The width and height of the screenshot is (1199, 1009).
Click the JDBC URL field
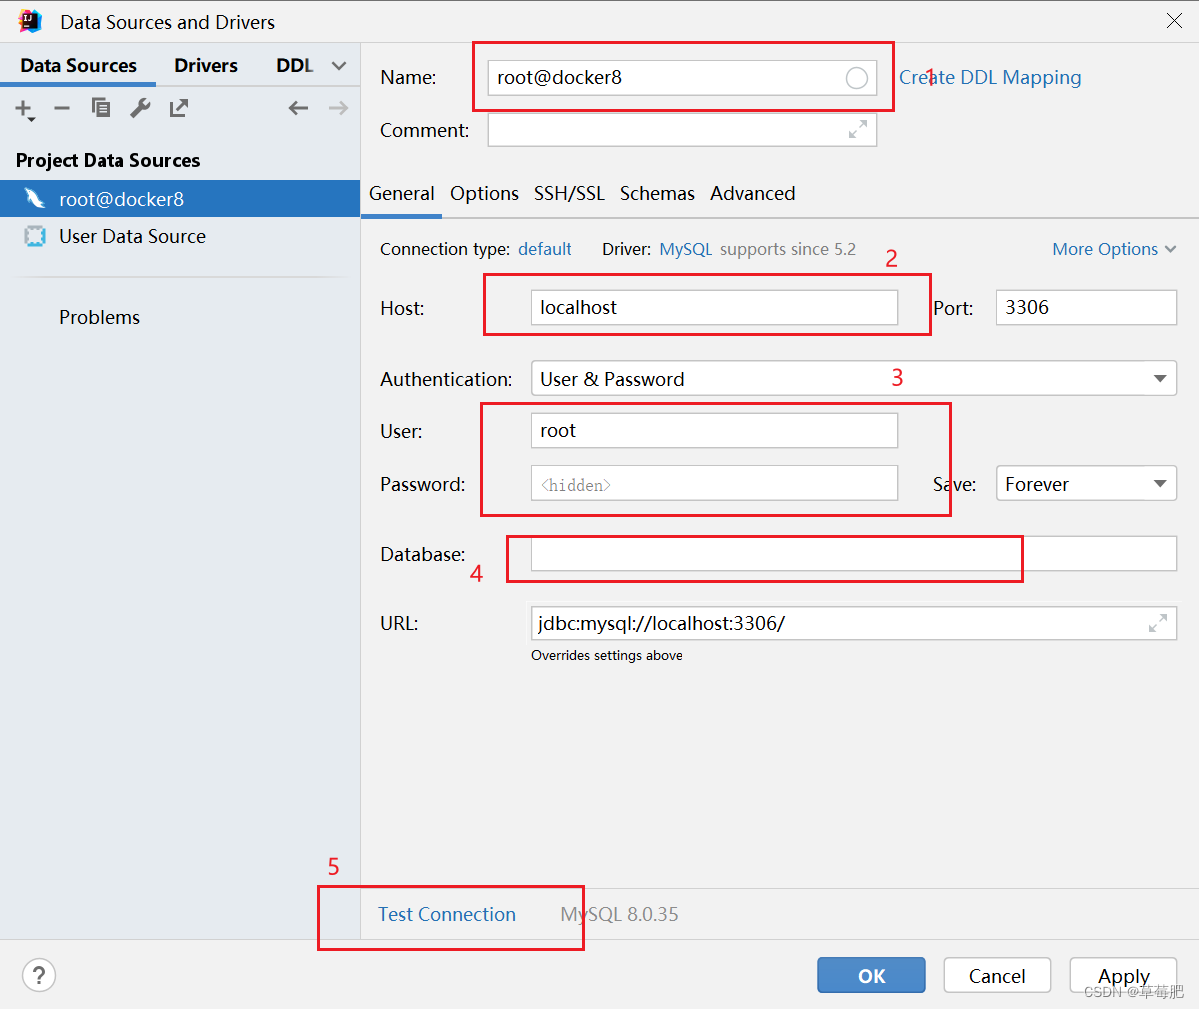(x=853, y=624)
